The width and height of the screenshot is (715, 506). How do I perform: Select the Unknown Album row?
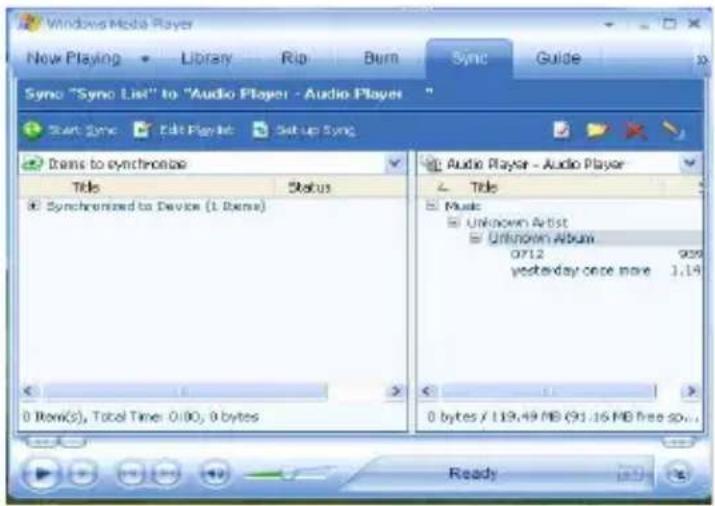pos(595,238)
